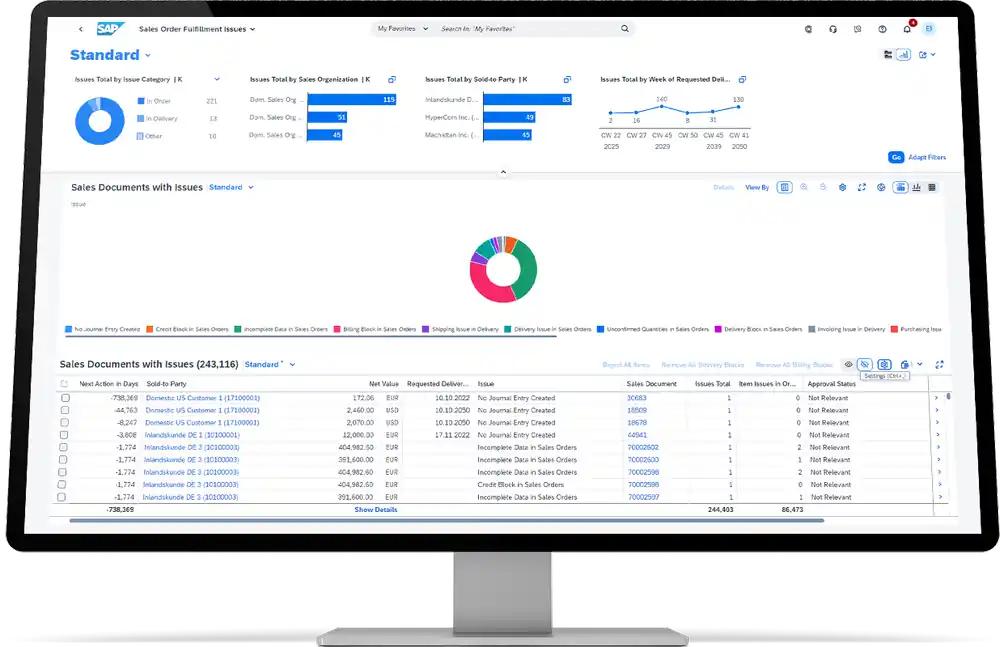Expand the Standard page variant dropdown

(148, 56)
